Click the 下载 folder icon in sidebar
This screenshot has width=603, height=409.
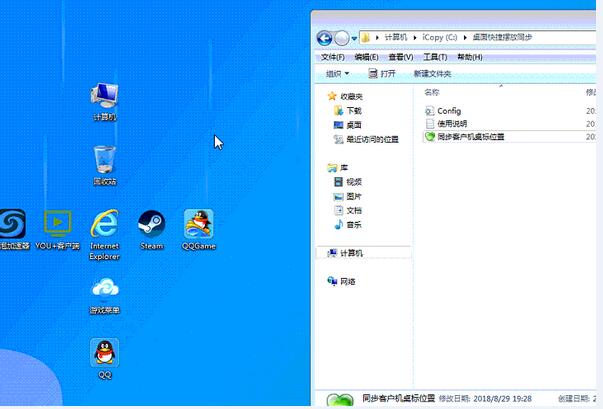point(338,111)
